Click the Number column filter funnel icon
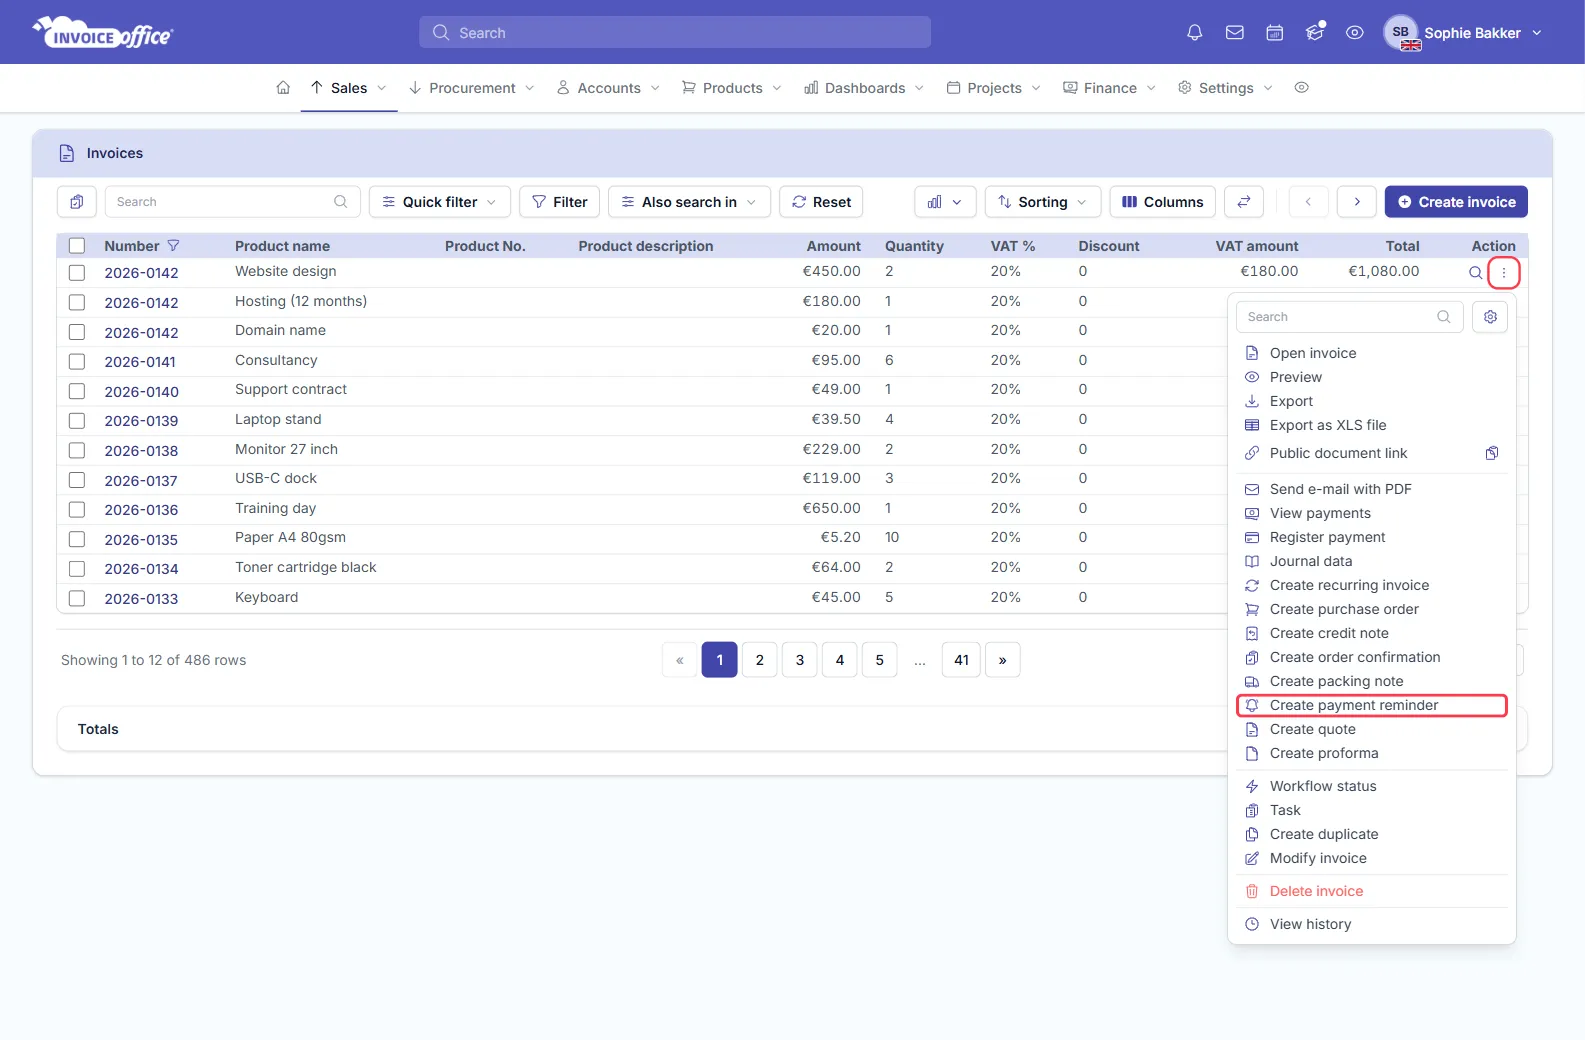 pos(173,246)
